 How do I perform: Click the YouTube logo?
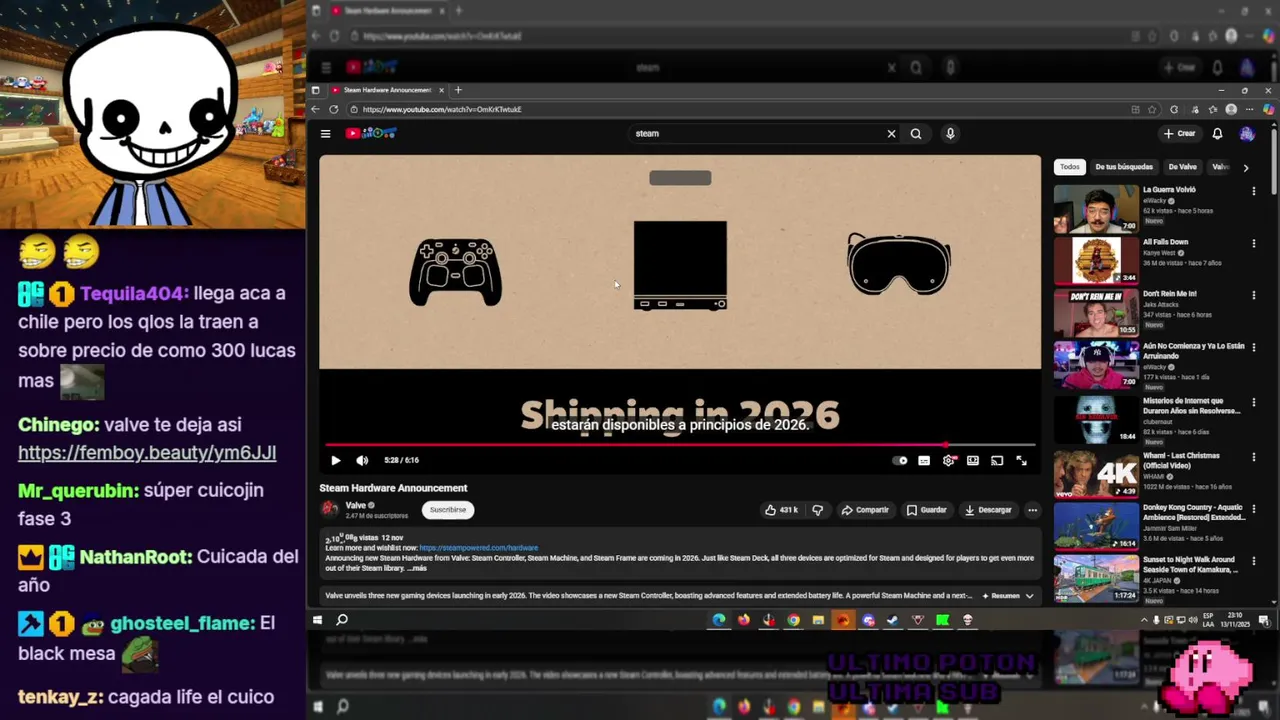pos(371,133)
